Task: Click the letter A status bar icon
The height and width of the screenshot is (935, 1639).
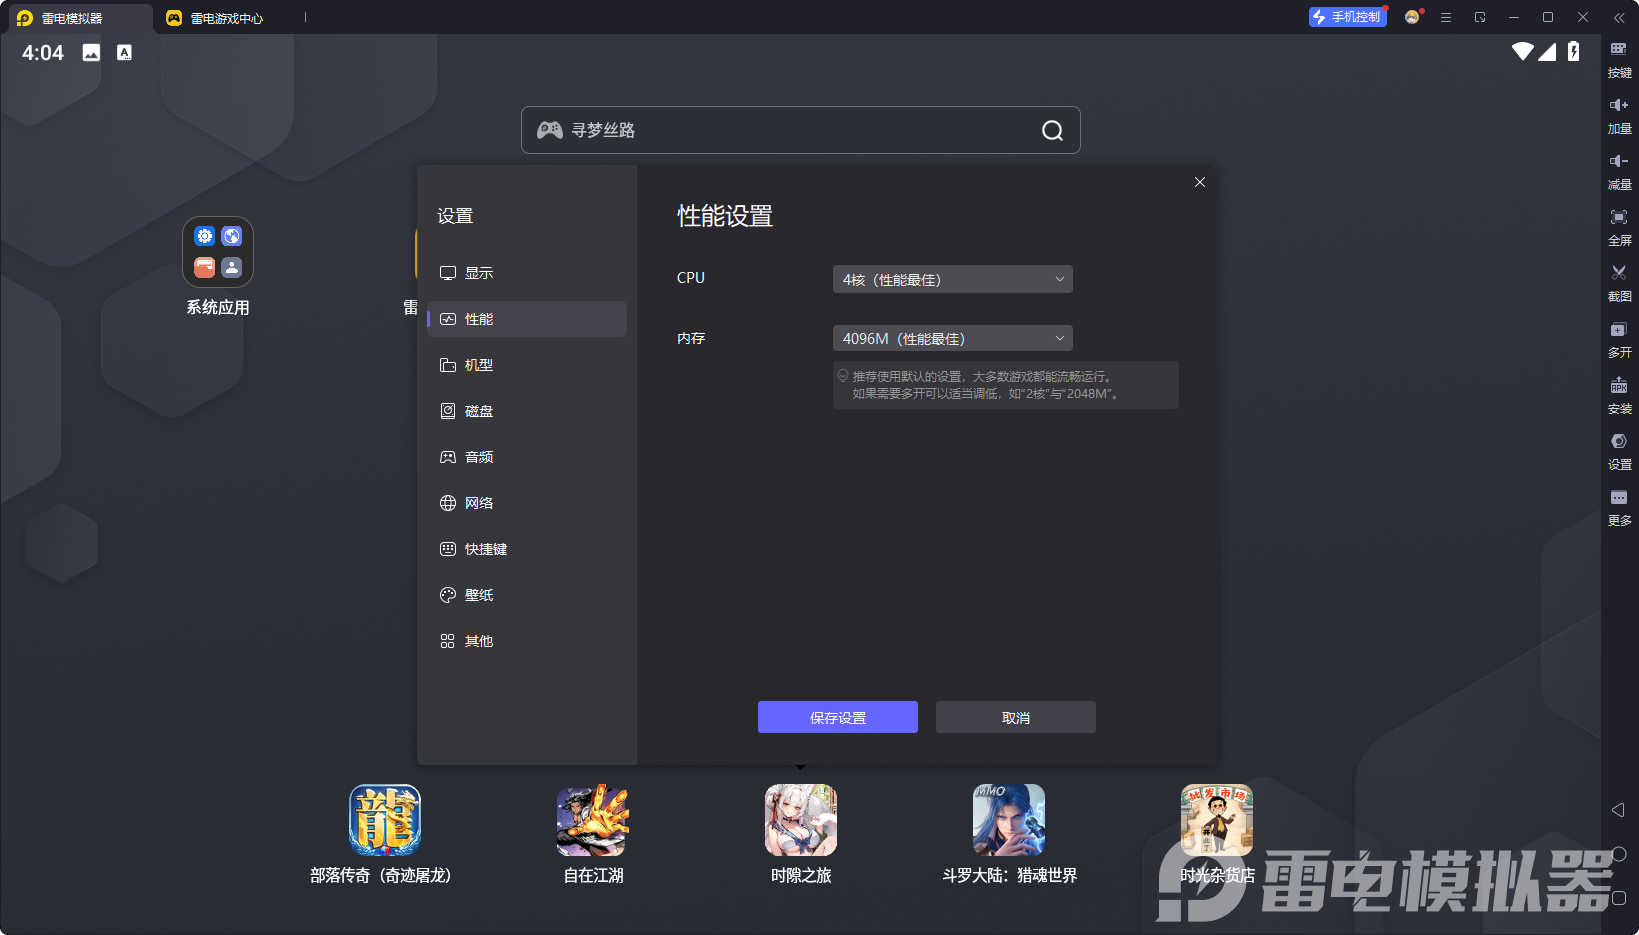Action: pos(124,53)
